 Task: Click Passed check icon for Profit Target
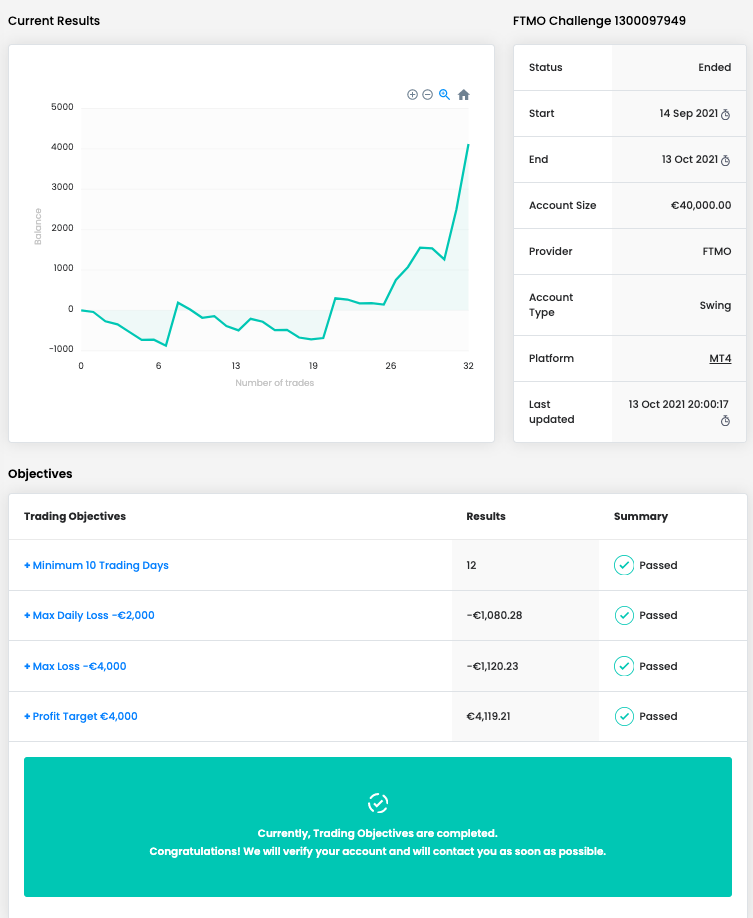[624, 716]
